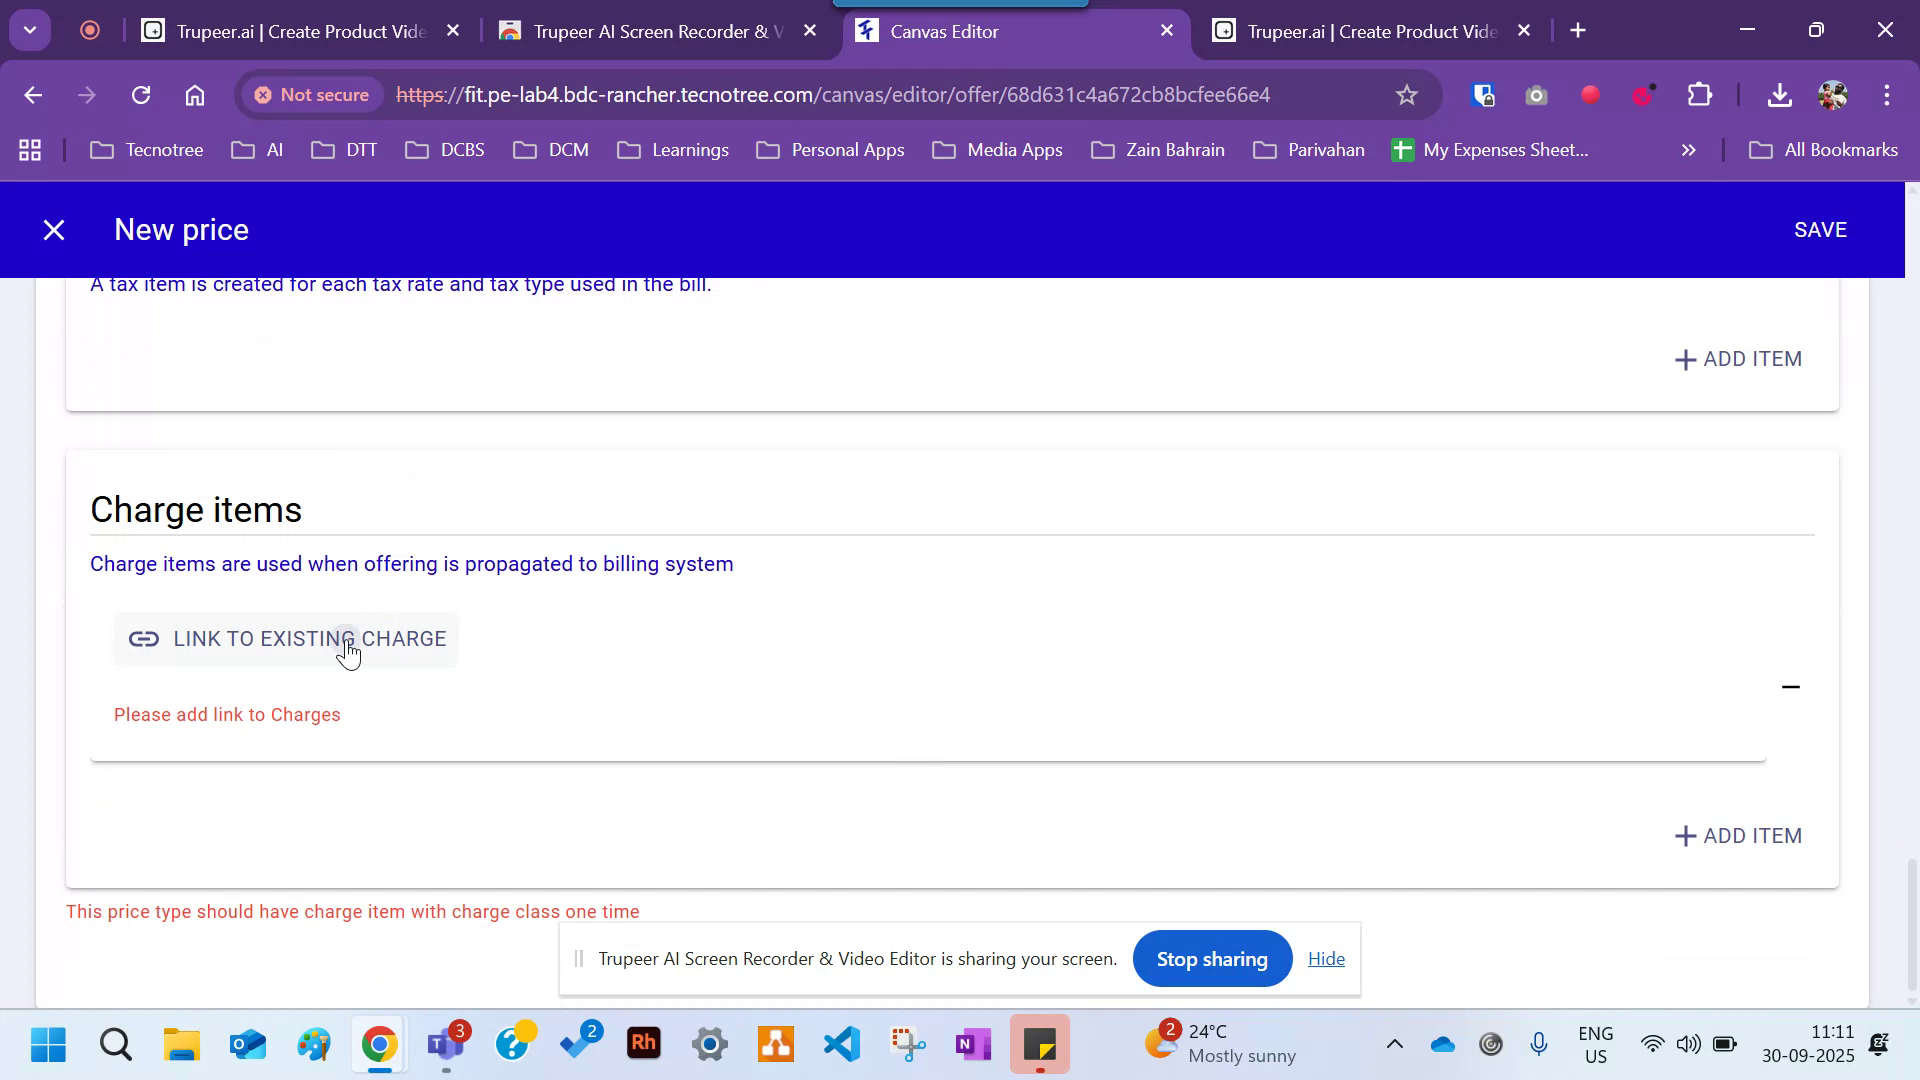Open the Chrome profile avatar
This screenshot has width=1920, height=1080.
click(x=1833, y=95)
